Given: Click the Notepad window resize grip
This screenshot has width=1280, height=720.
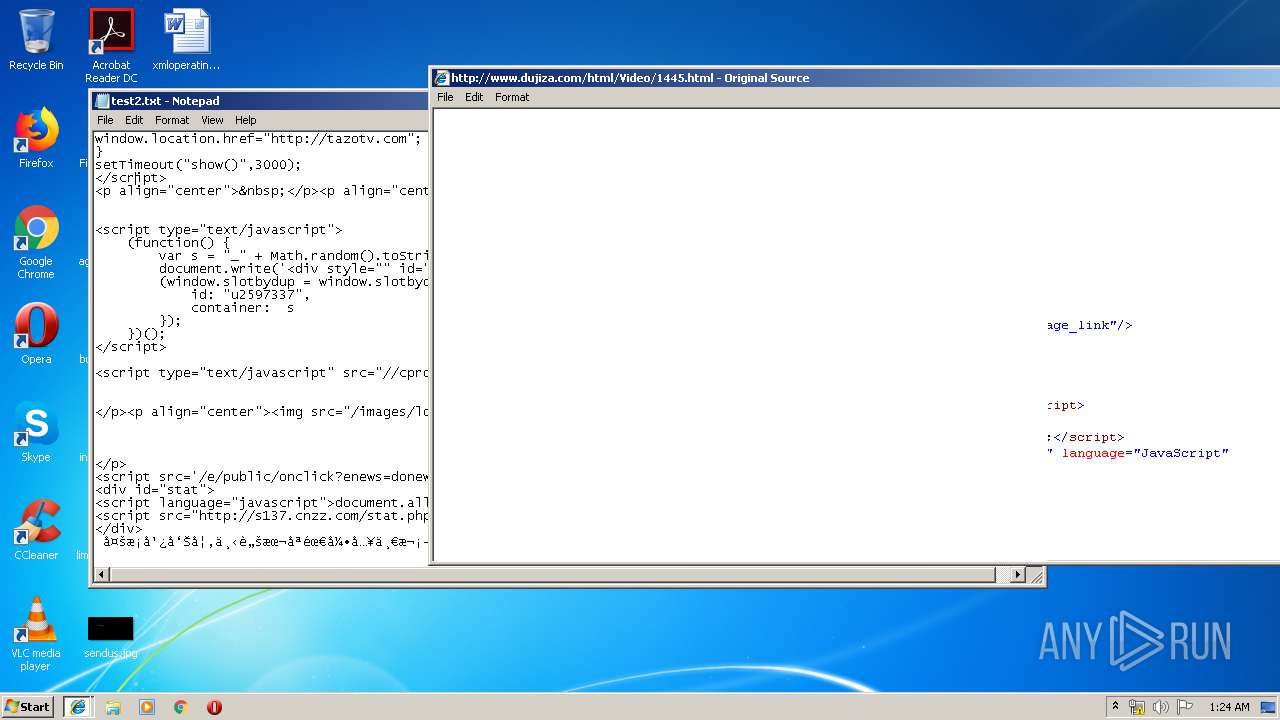Looking at the screenshot, I should 1036,575.
